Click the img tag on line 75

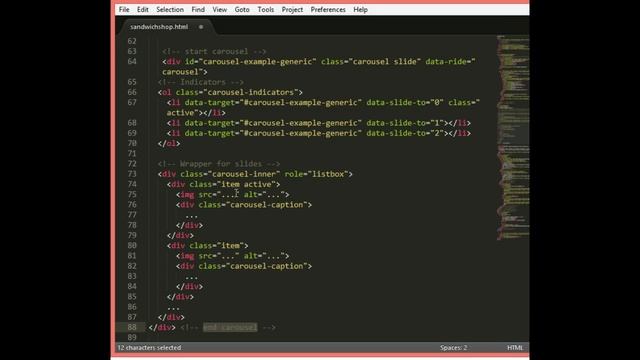point(233,194)
